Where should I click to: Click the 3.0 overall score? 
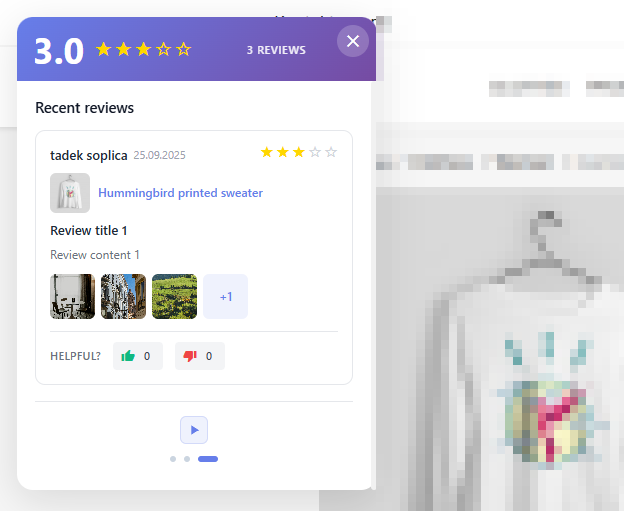tap(59, 51)
